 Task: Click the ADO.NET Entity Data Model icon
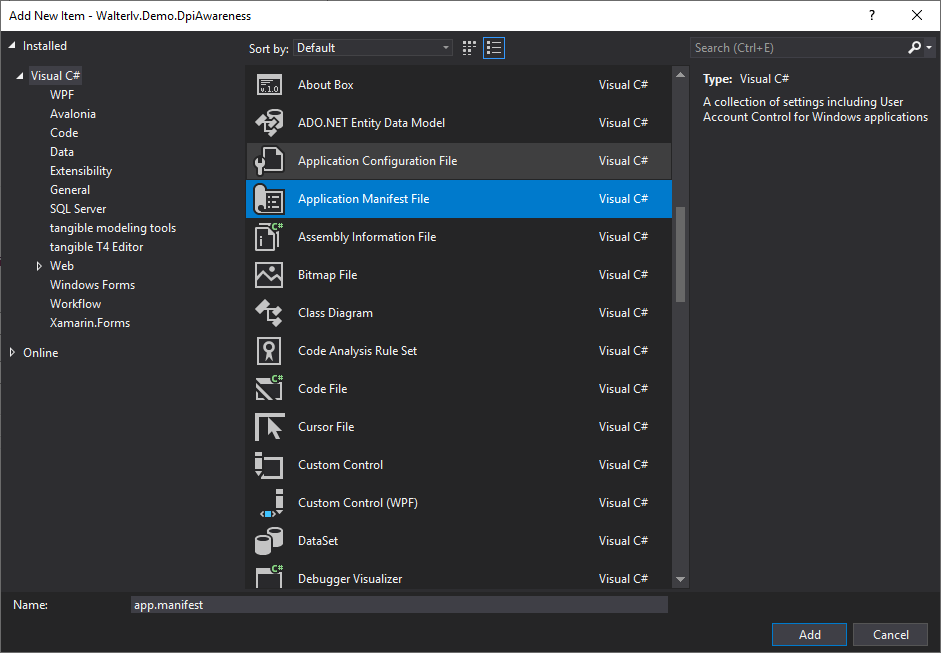(269, 122)
